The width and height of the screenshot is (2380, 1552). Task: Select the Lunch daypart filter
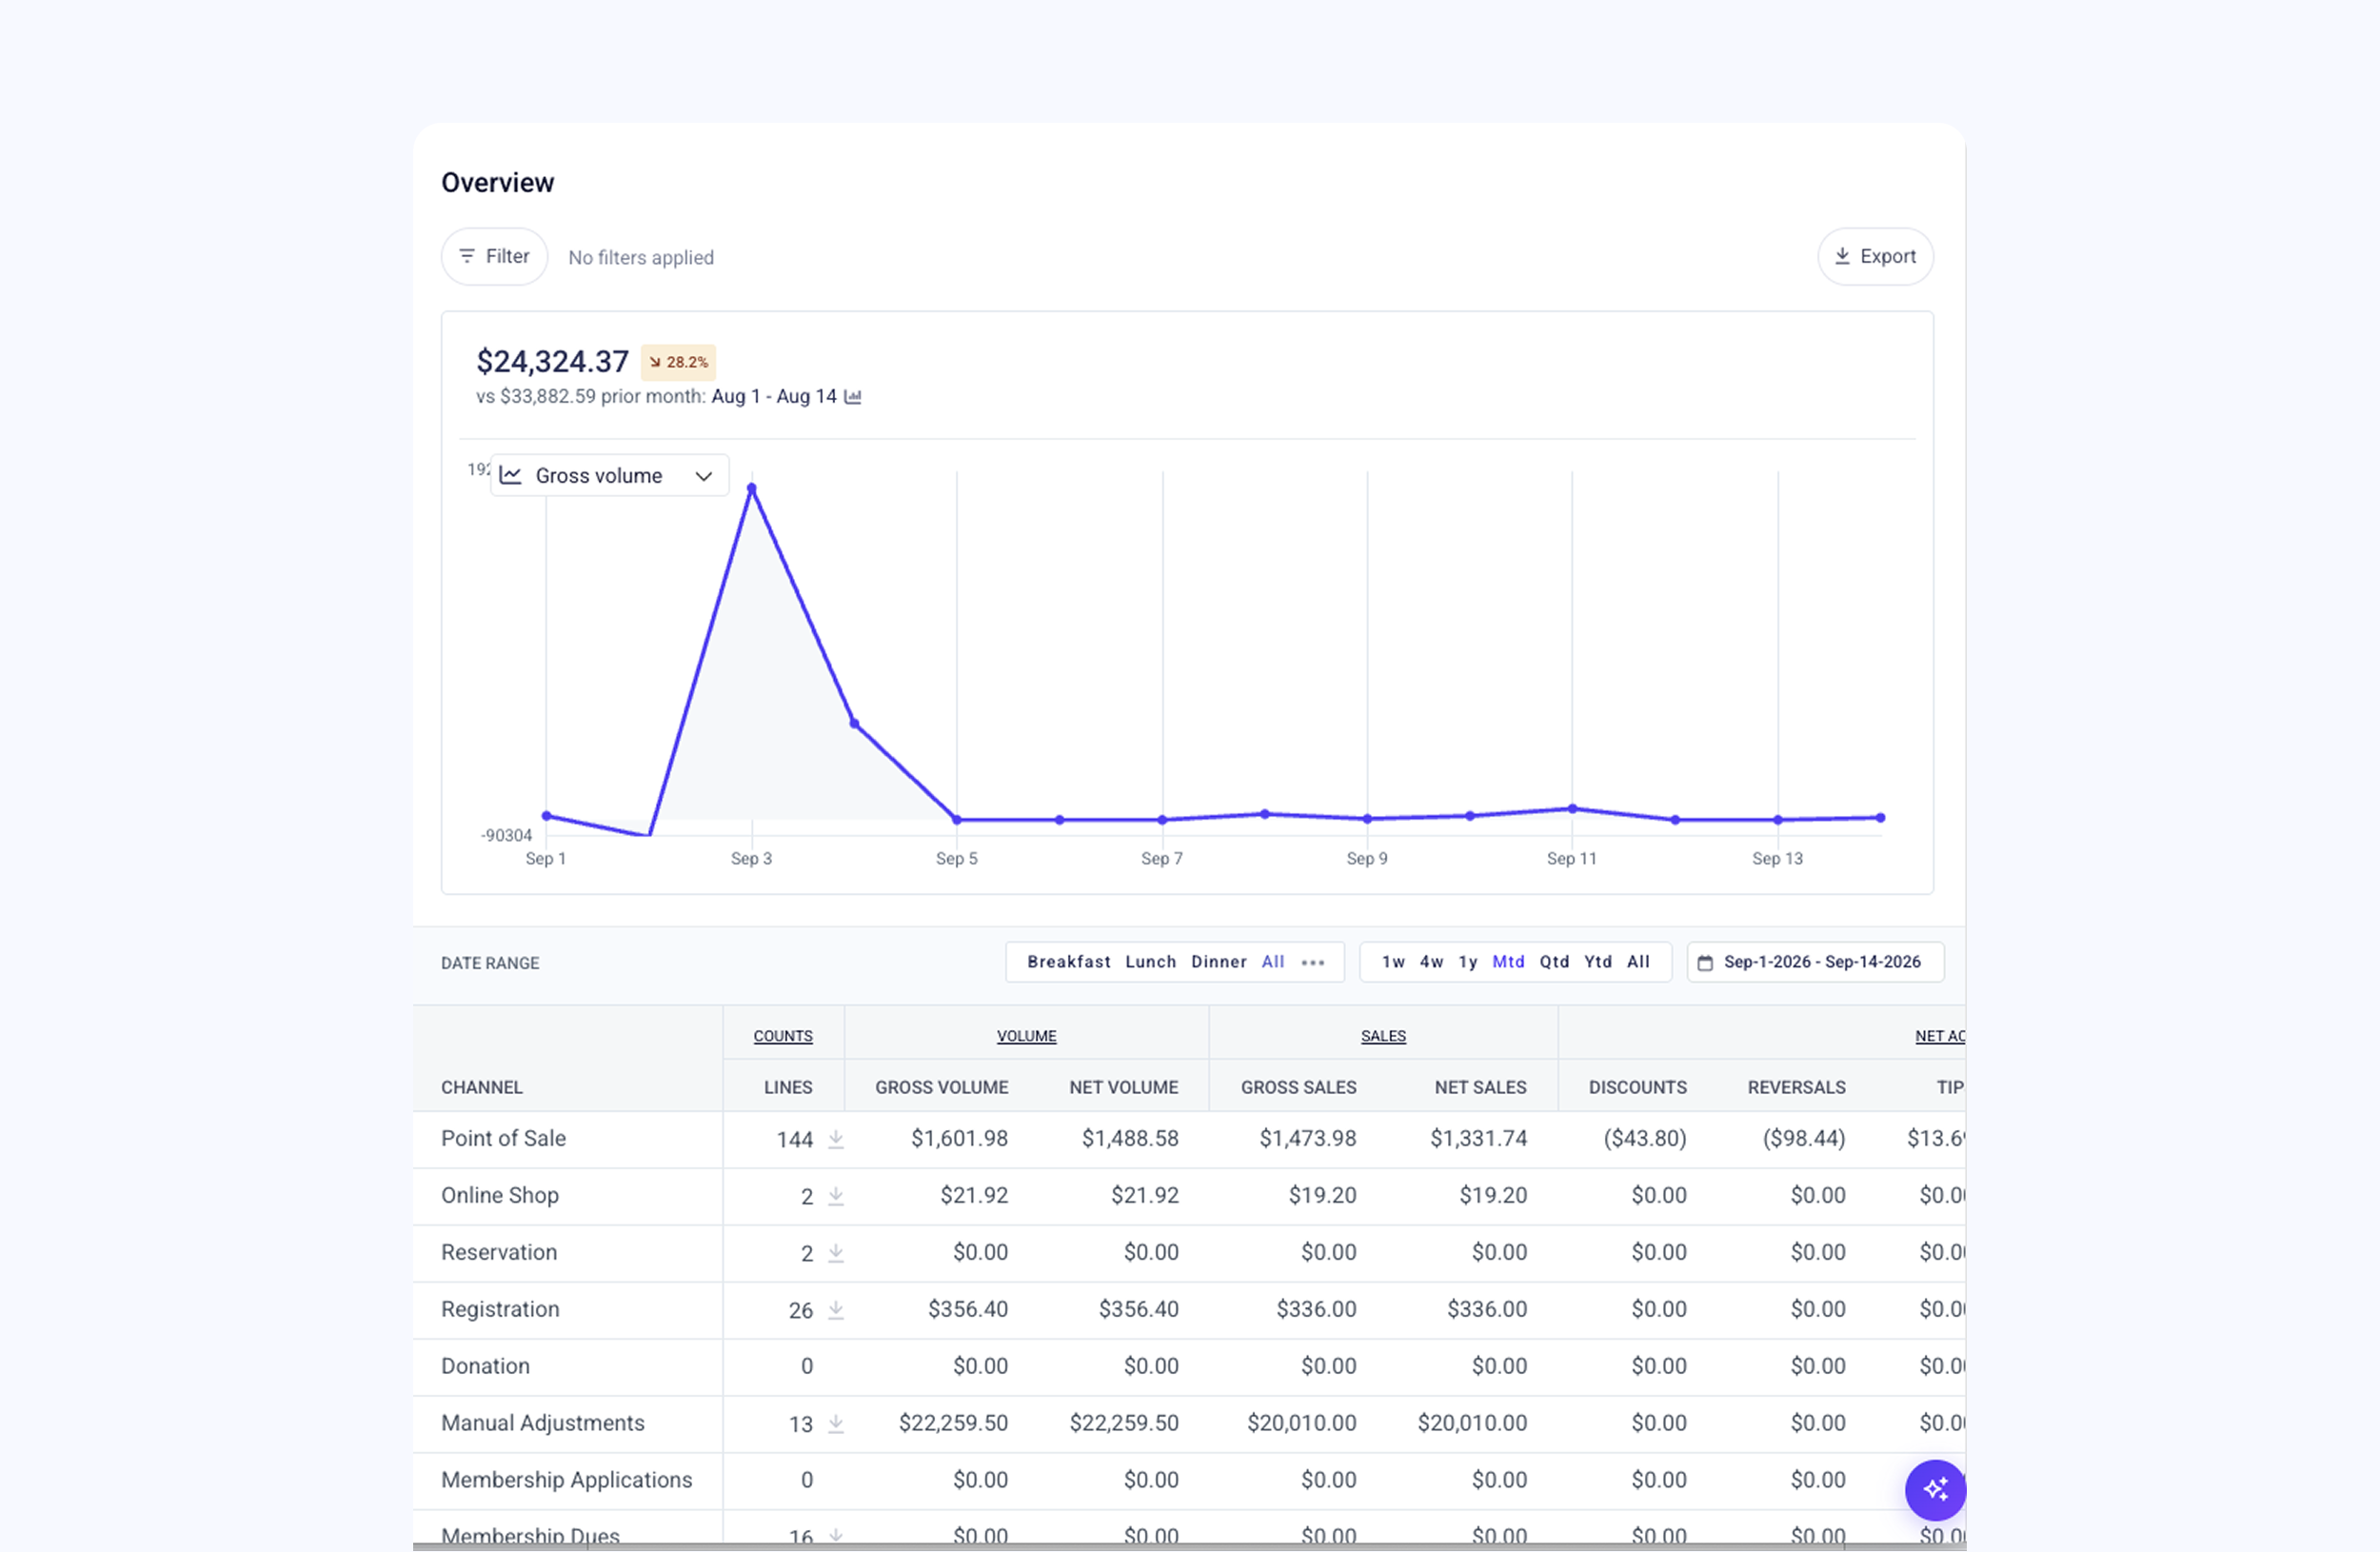pos(1150,962)
